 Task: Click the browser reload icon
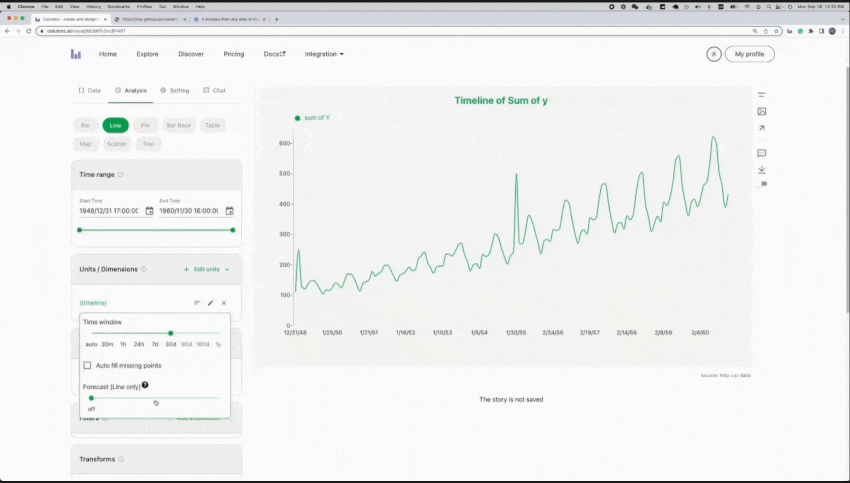point(29,31)
